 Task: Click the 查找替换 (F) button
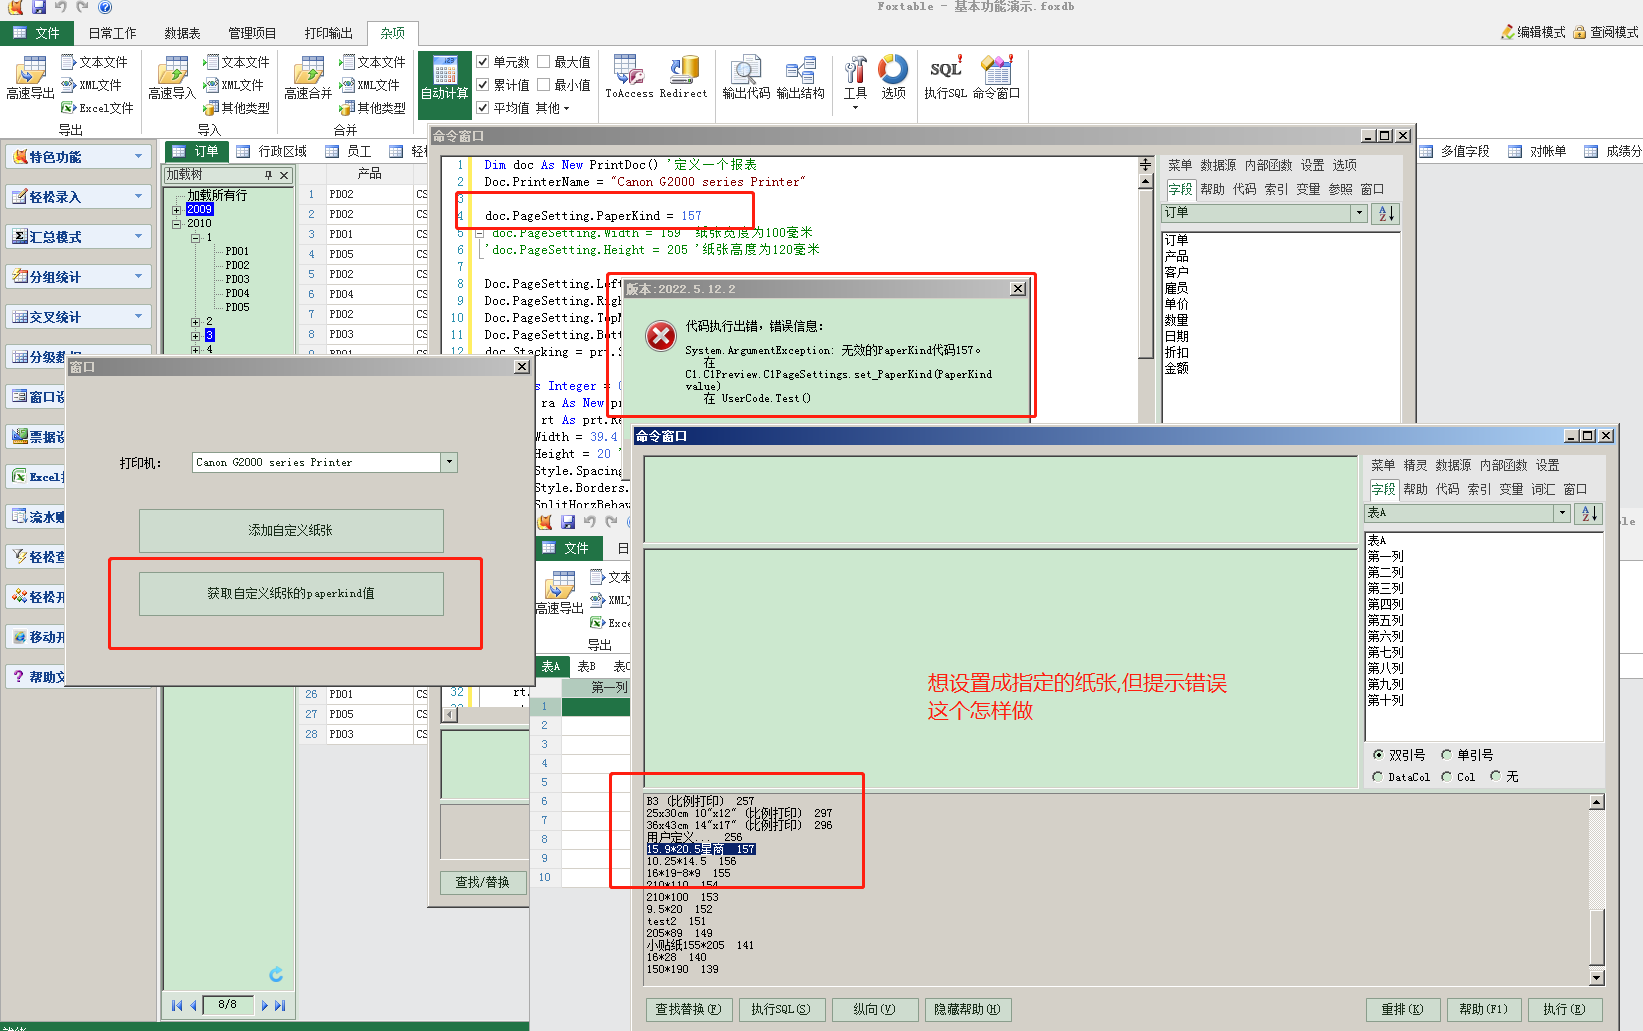pos(688,1010)
